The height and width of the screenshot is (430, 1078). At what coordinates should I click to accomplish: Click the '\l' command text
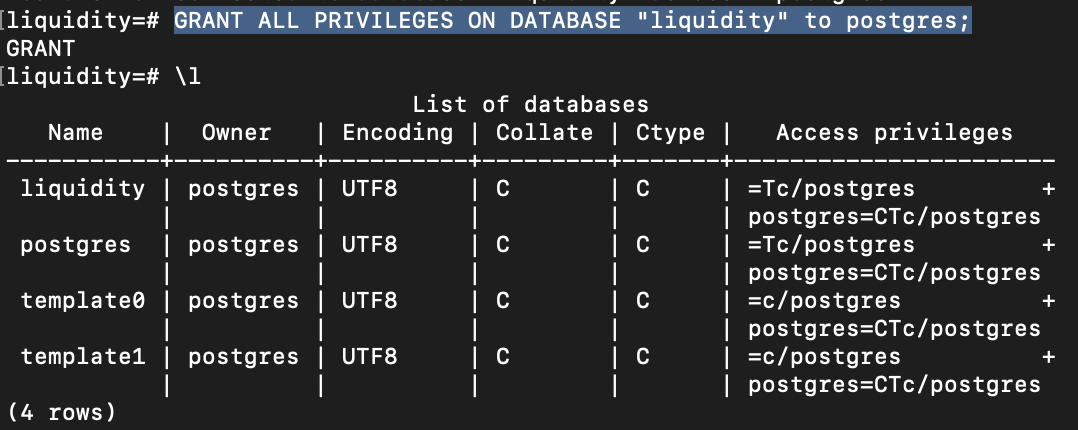[x=187, y=77]
